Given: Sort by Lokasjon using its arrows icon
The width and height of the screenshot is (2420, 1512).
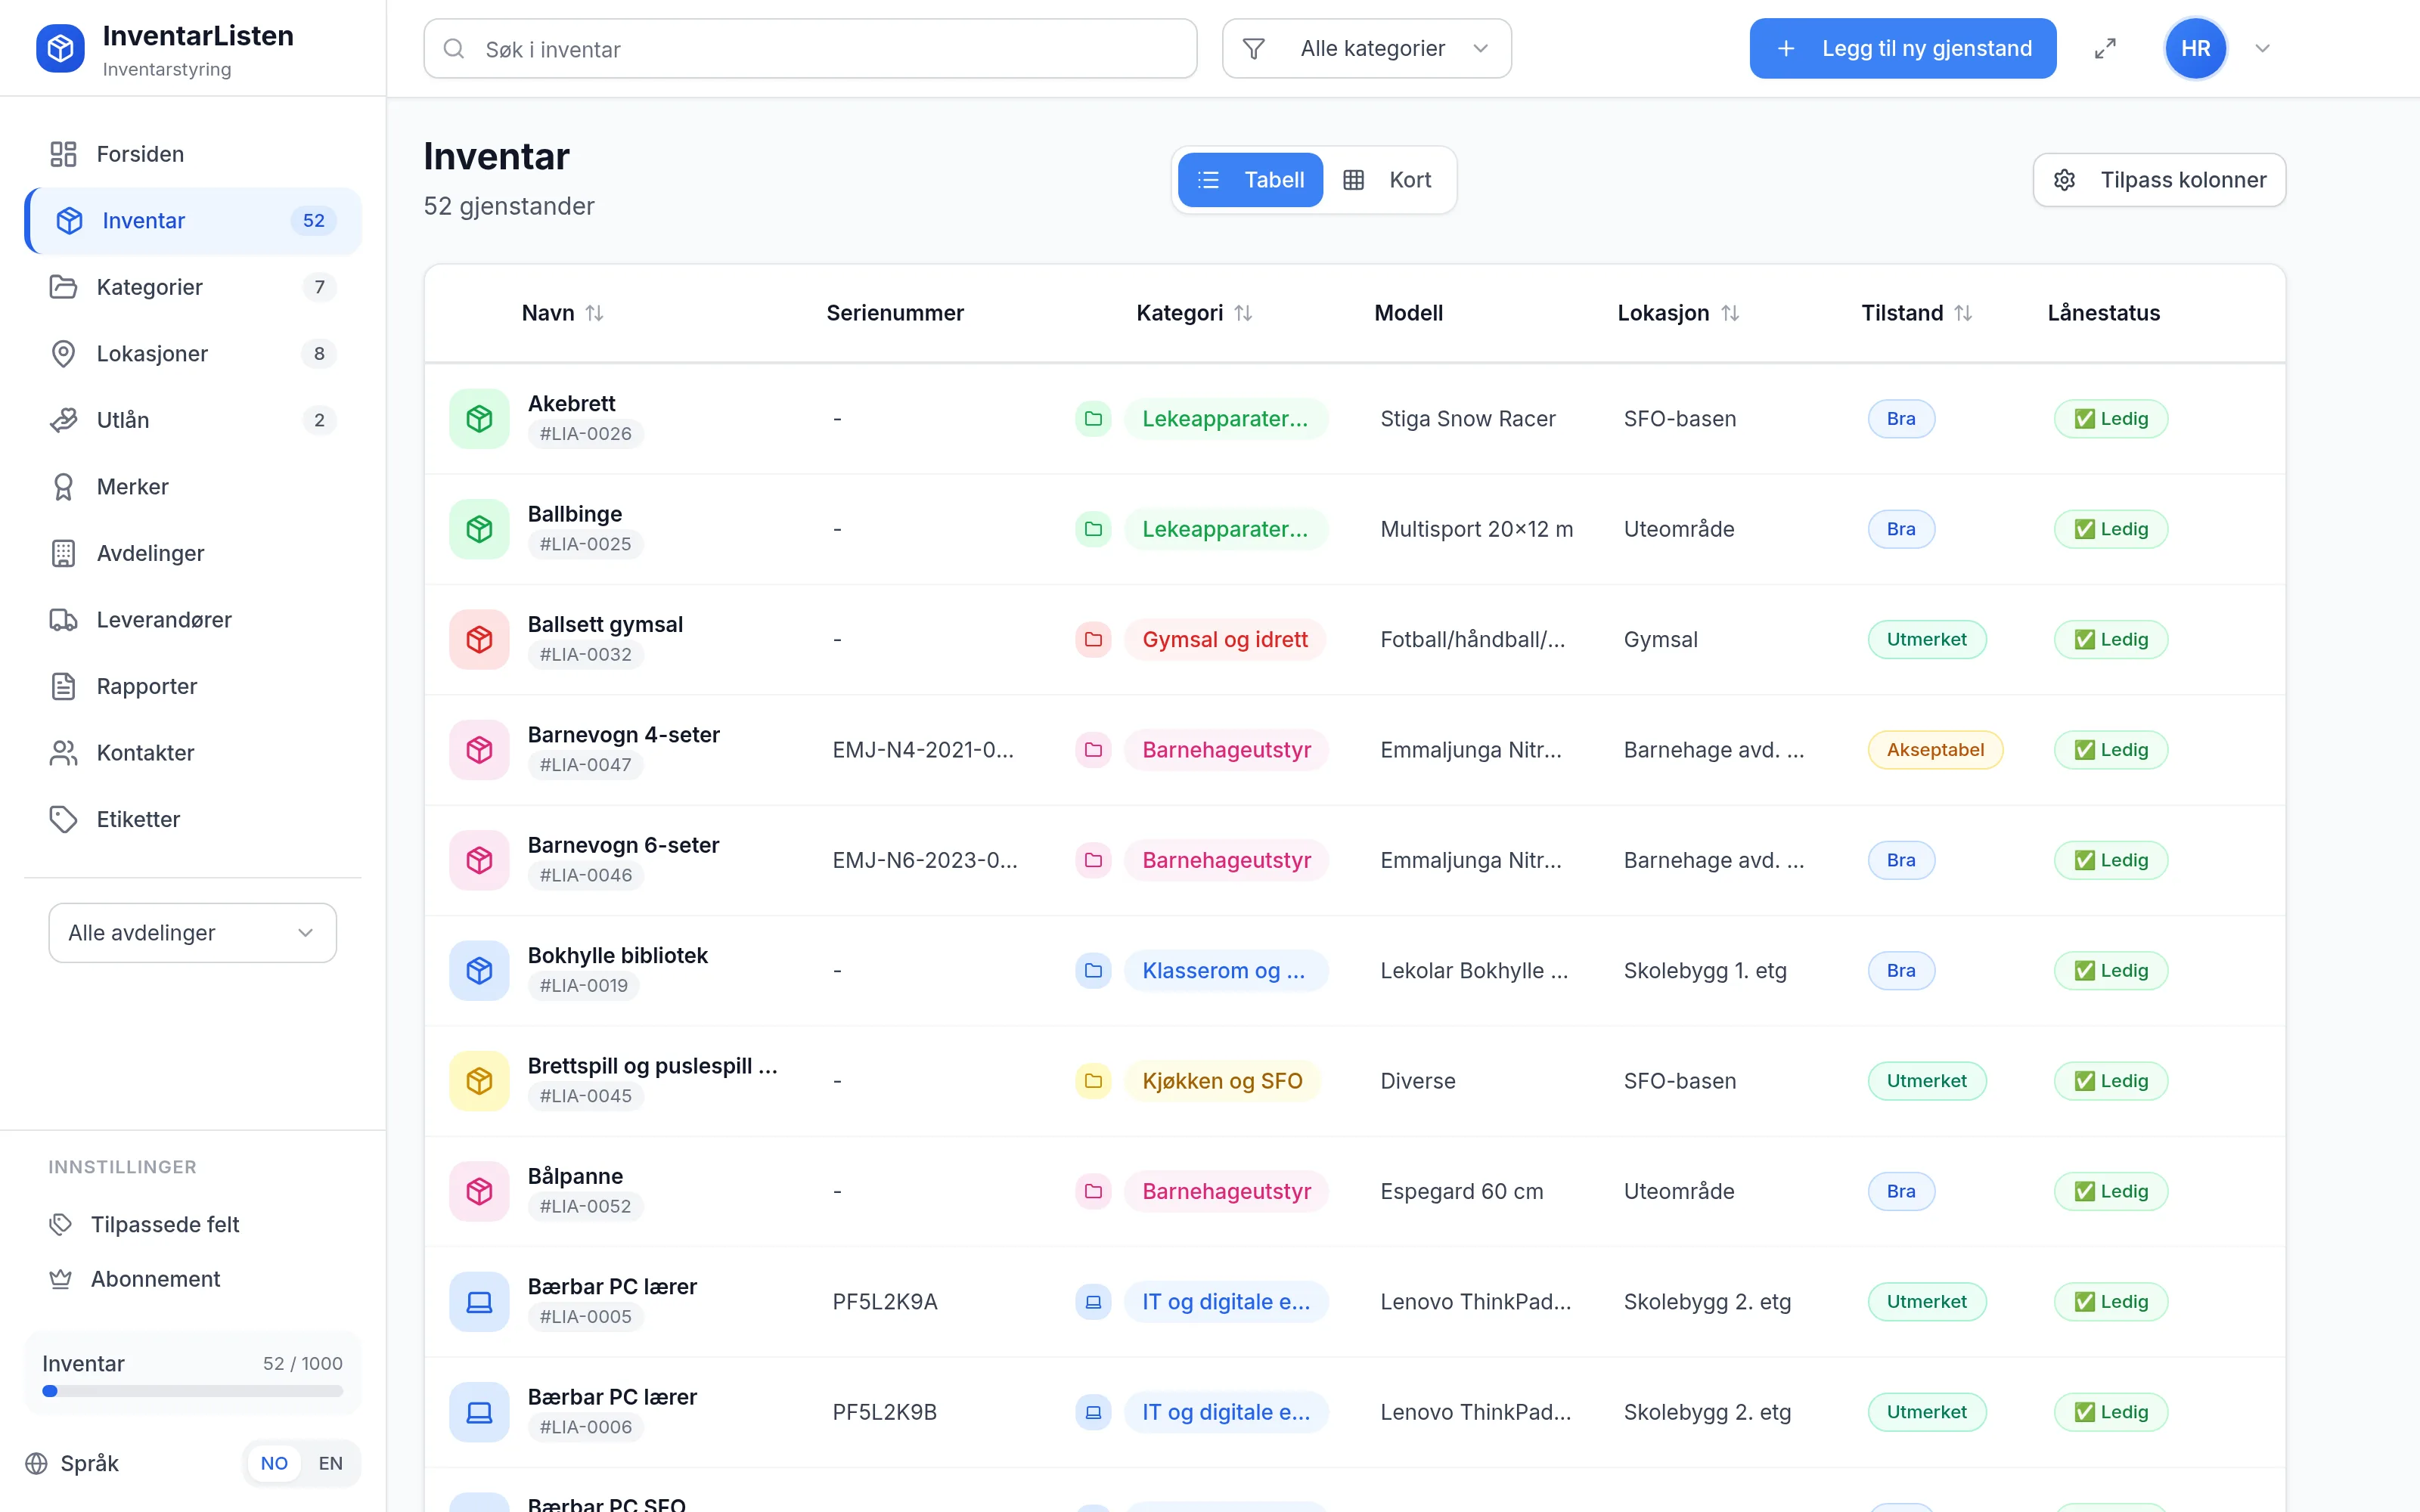Looking at the screenshot, I should 1730,313.
